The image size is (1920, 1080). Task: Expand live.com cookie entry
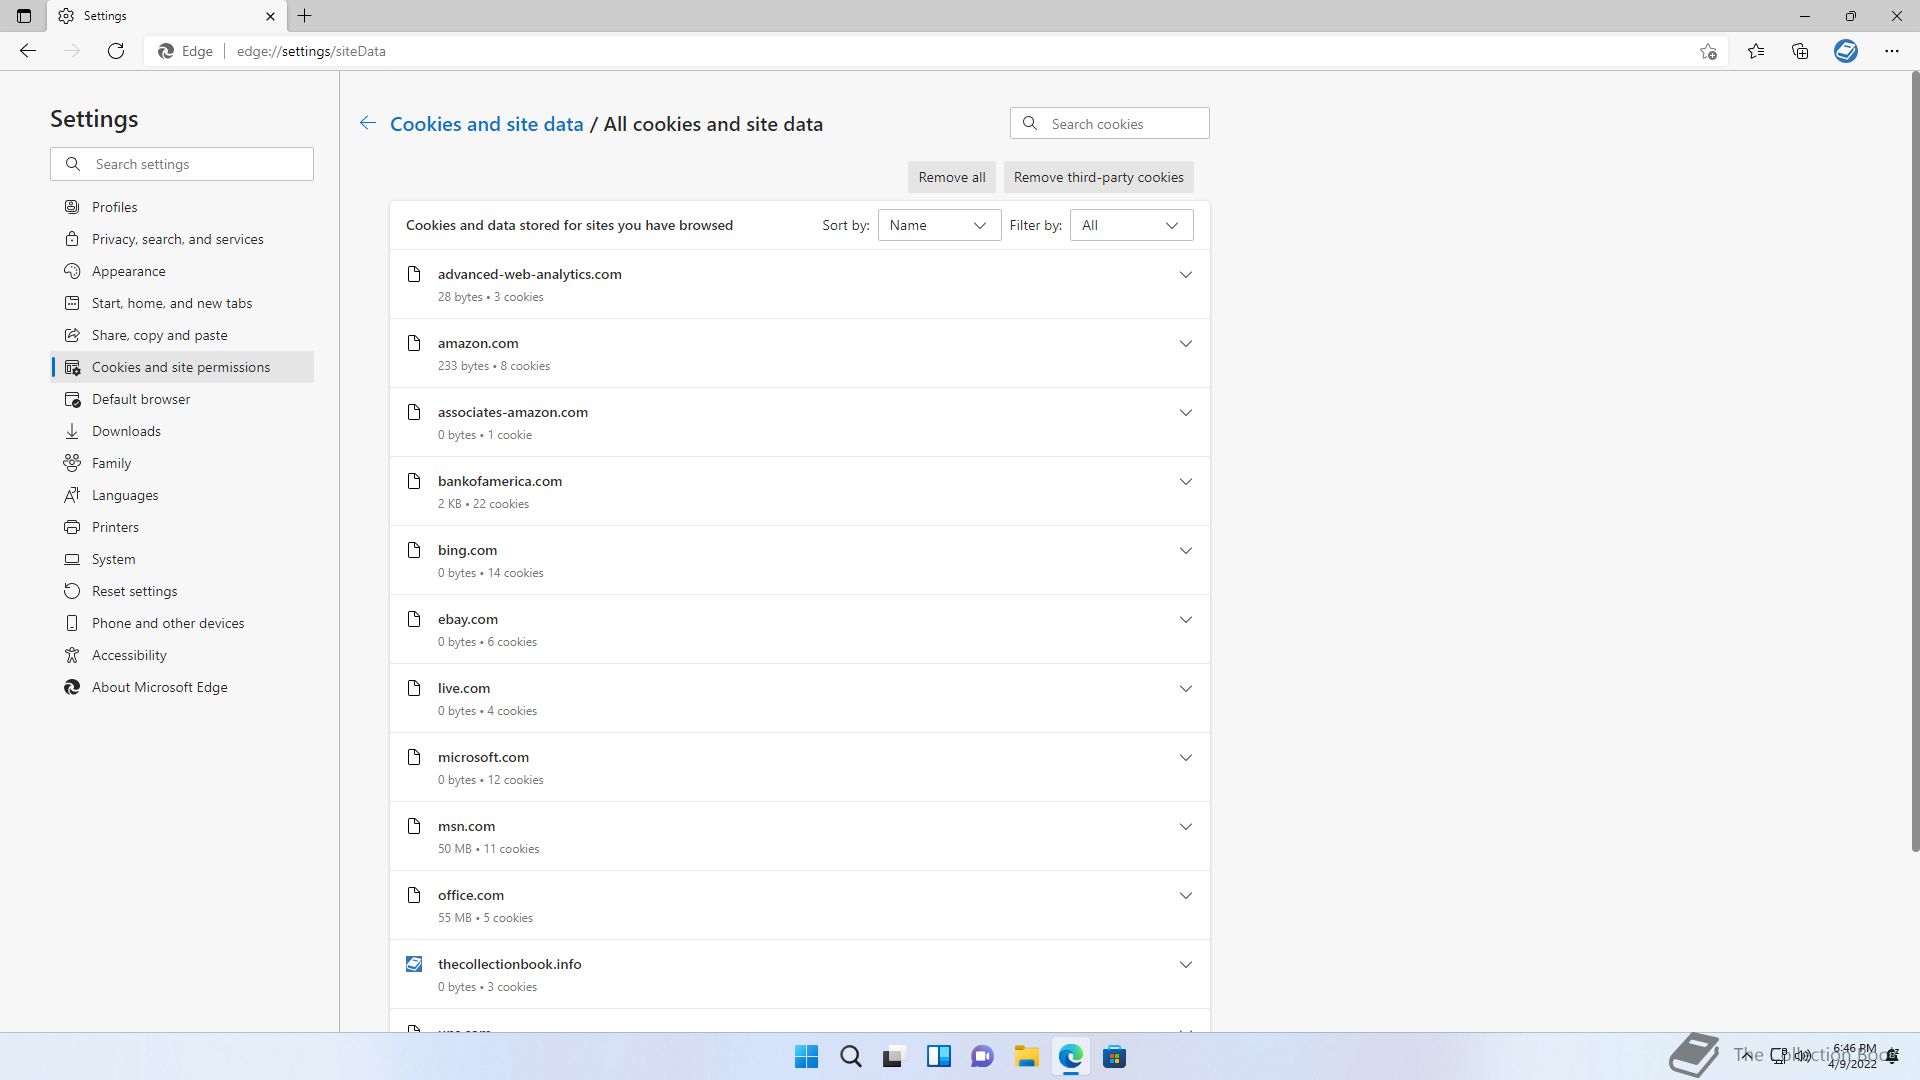pos(1185,688)
